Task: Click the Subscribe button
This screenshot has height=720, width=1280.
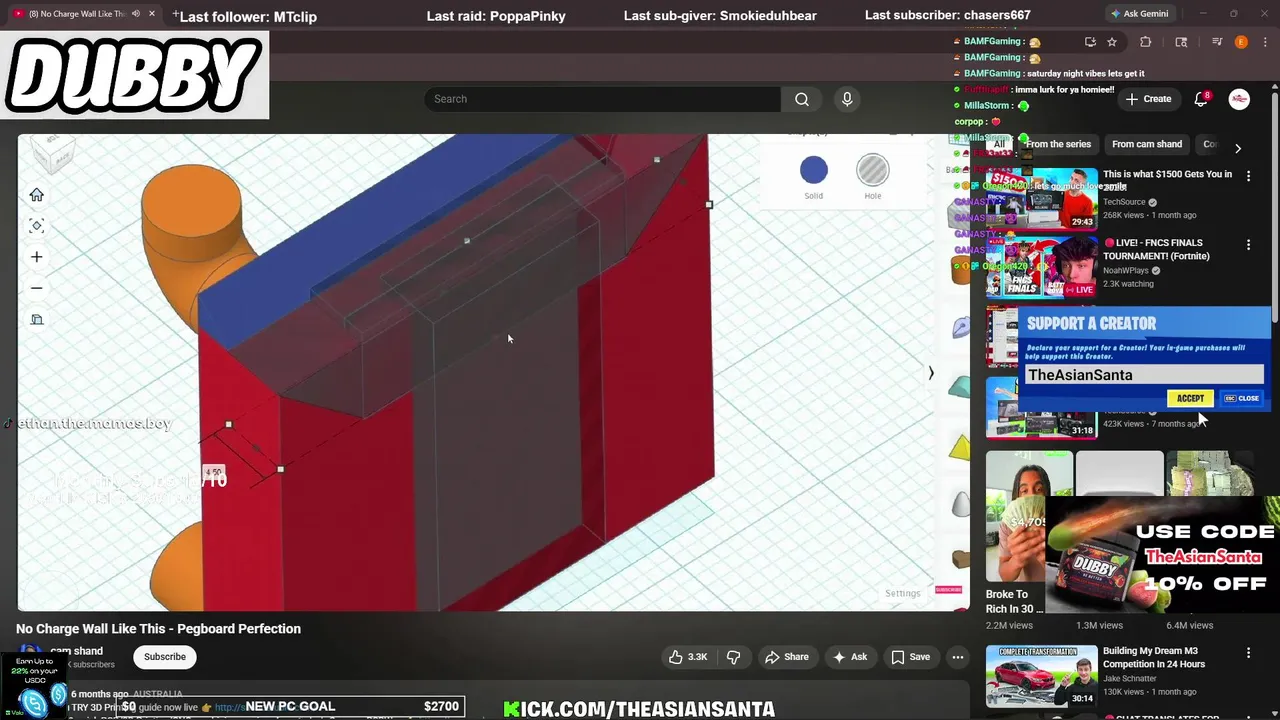Action: pyautogui.click(x=165, y=657)
